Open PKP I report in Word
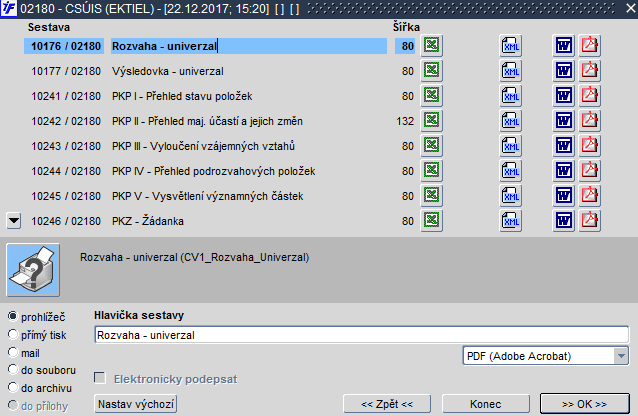 point(564,96)
